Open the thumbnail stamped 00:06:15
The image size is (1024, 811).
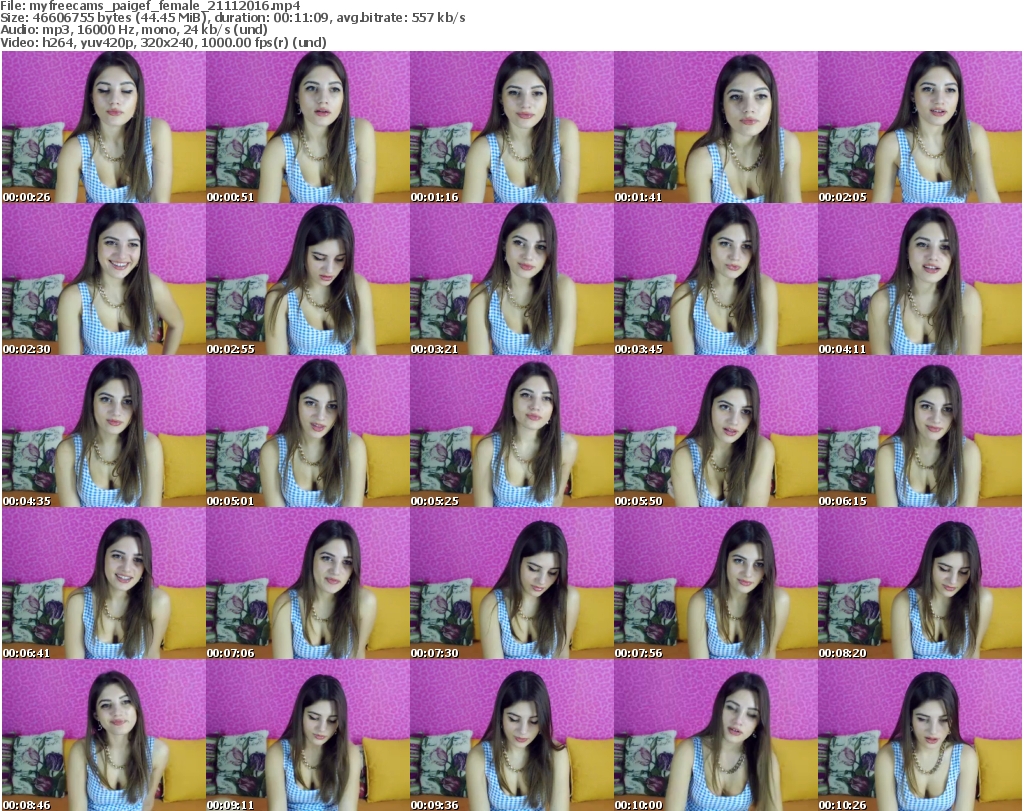920,431
